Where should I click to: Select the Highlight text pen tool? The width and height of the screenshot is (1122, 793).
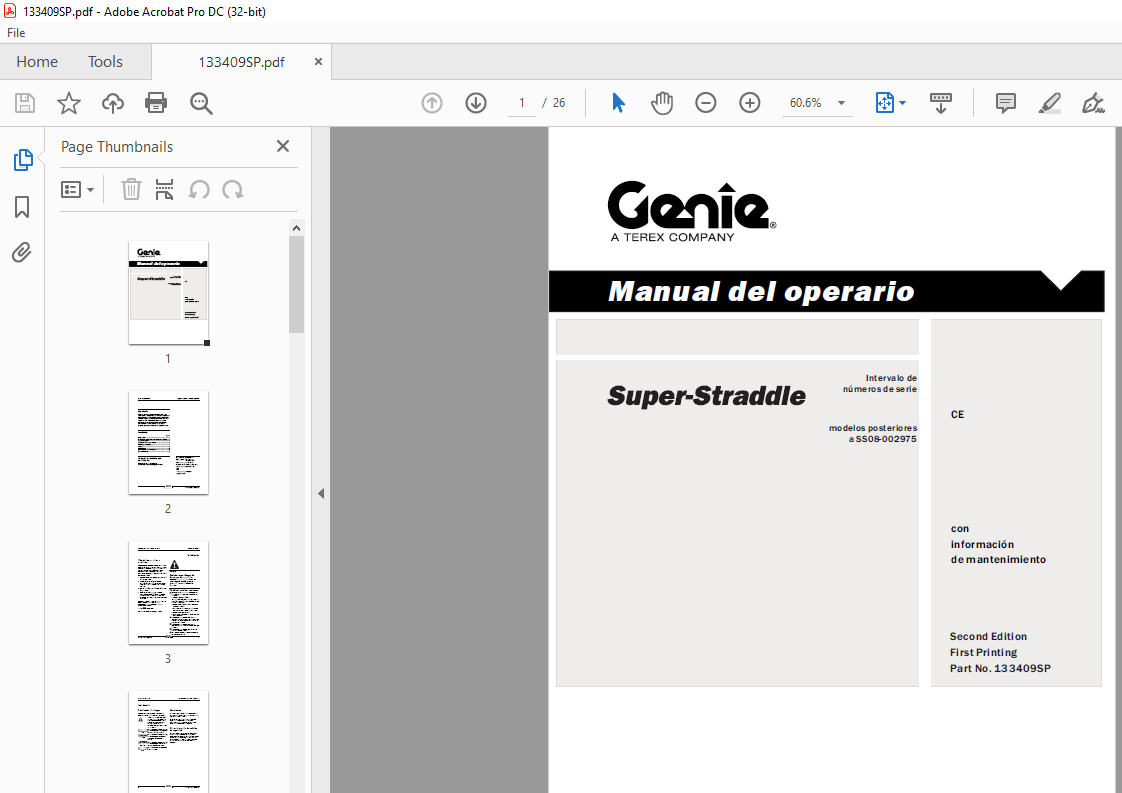1050,103
